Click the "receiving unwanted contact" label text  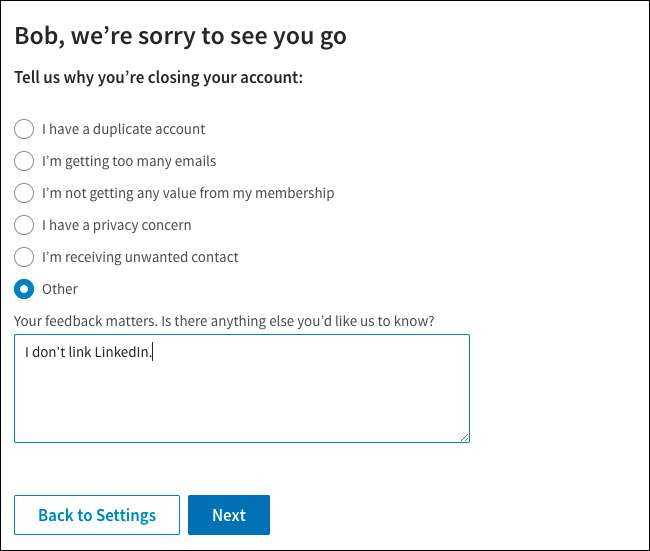click(x=140, y=257)
